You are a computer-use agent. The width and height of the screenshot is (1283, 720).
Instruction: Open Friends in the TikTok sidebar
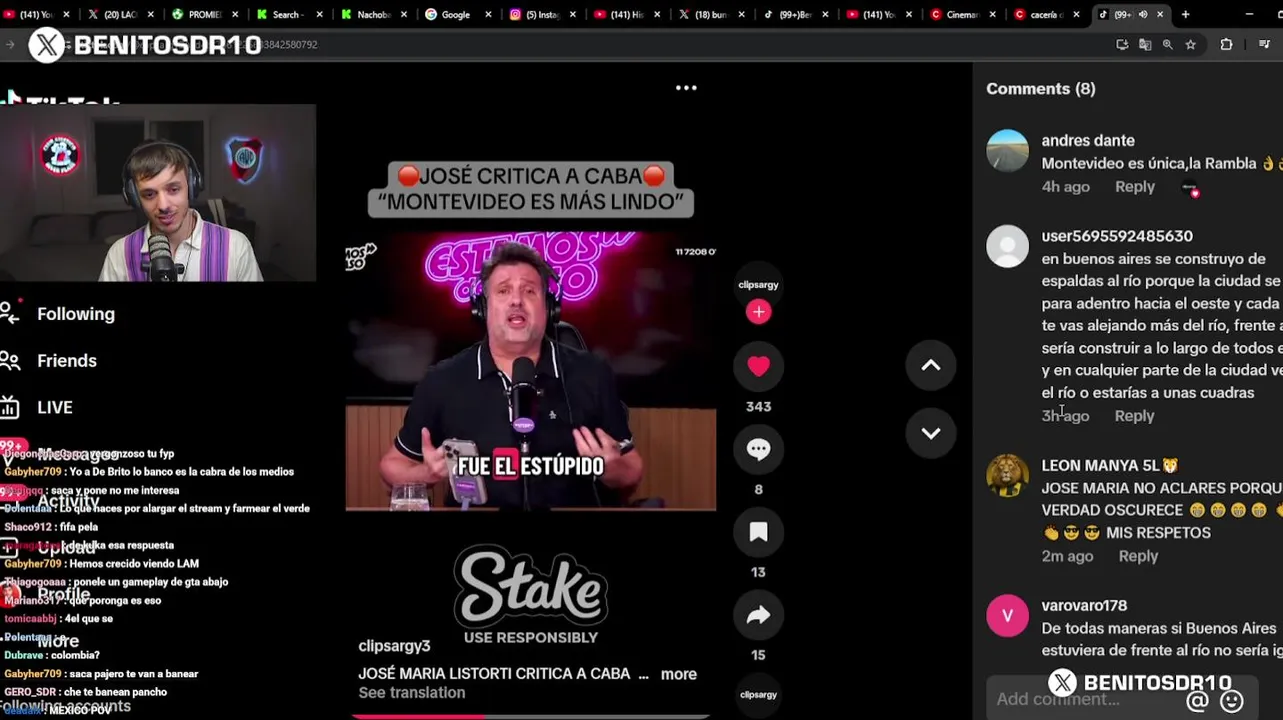(x=67, y=361)
